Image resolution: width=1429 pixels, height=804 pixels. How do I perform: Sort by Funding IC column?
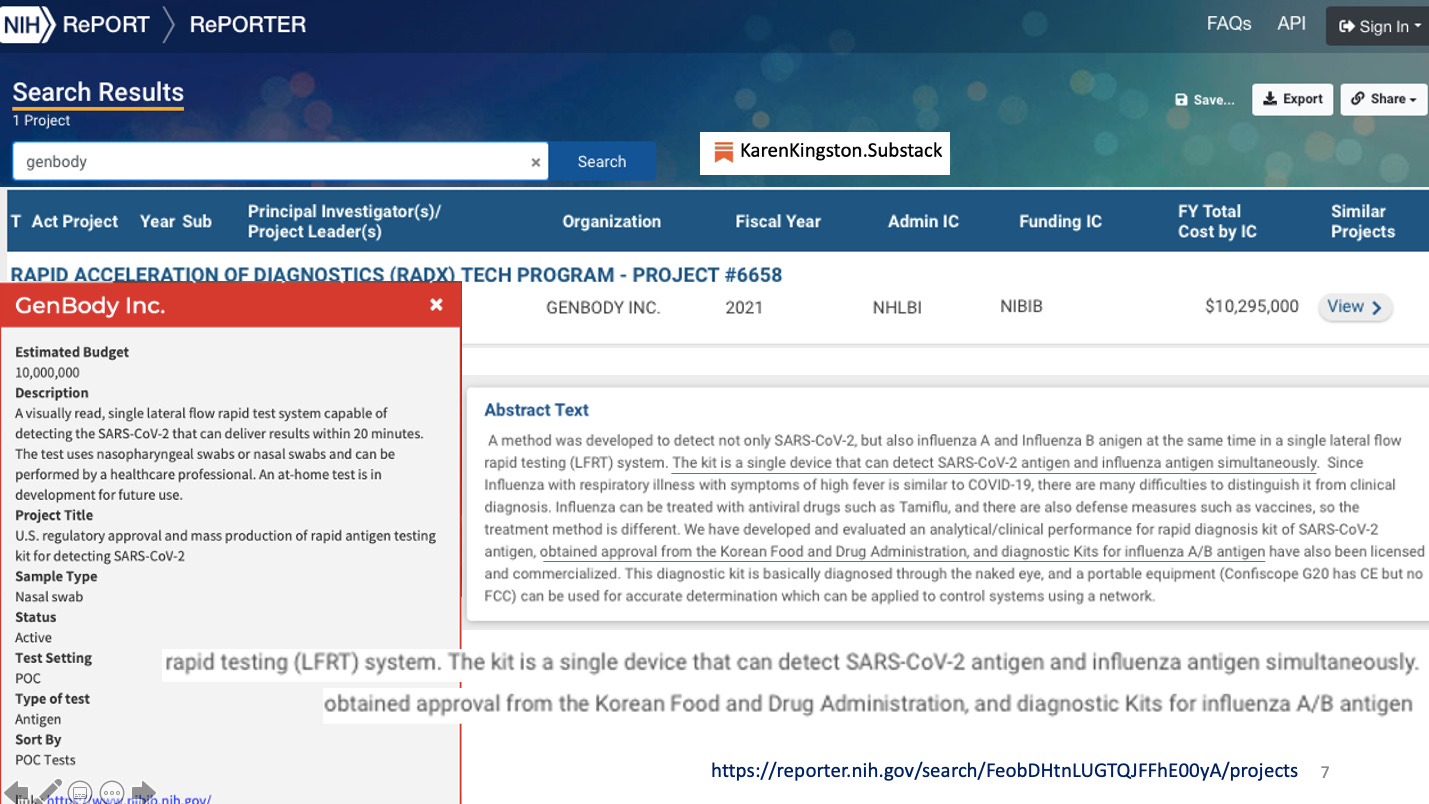(x=1060, y=222)
